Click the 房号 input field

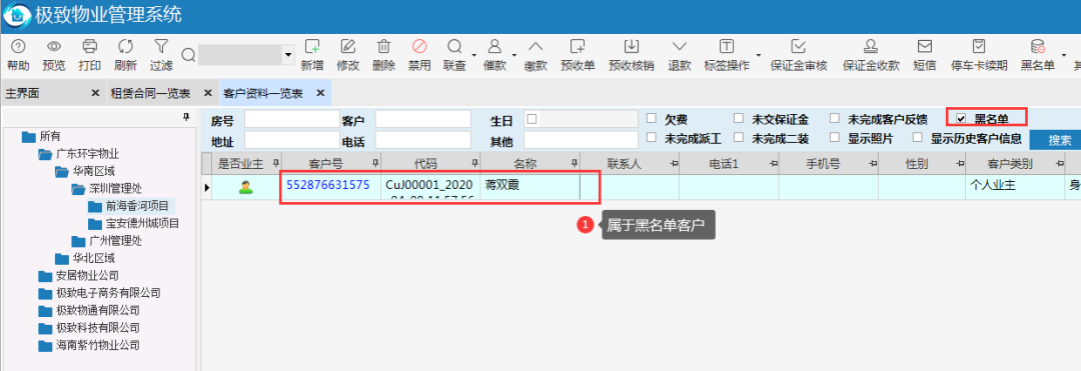coord(292,119)
